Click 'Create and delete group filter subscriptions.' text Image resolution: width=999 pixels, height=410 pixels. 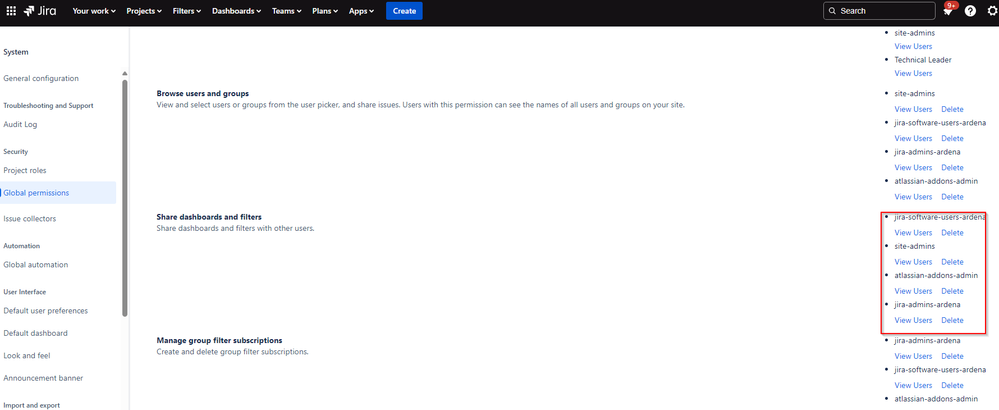[233, 351]
